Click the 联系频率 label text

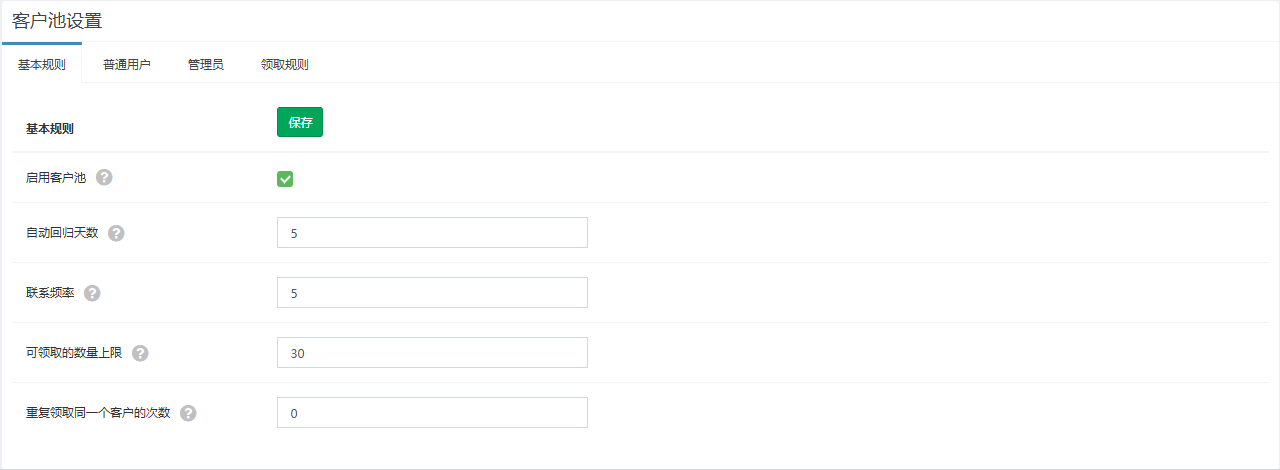coord(50,293)
